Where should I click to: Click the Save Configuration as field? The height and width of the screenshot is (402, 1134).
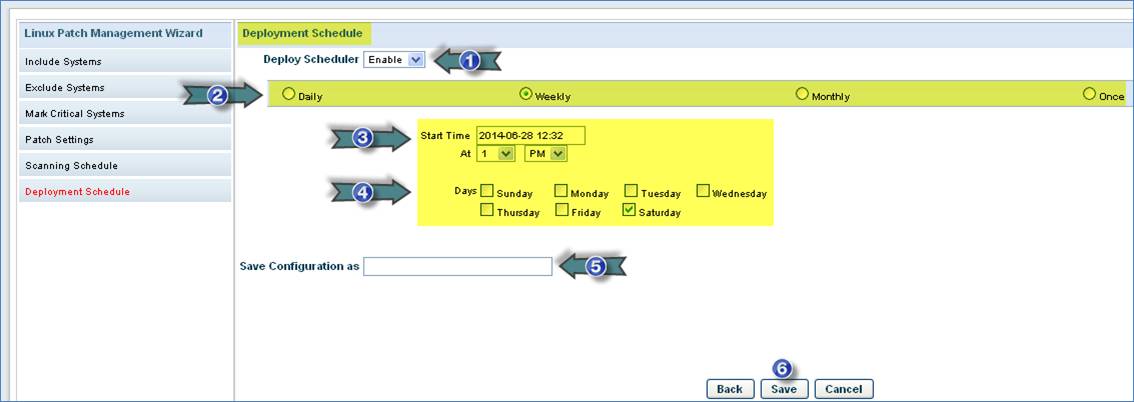click(458, 267)
